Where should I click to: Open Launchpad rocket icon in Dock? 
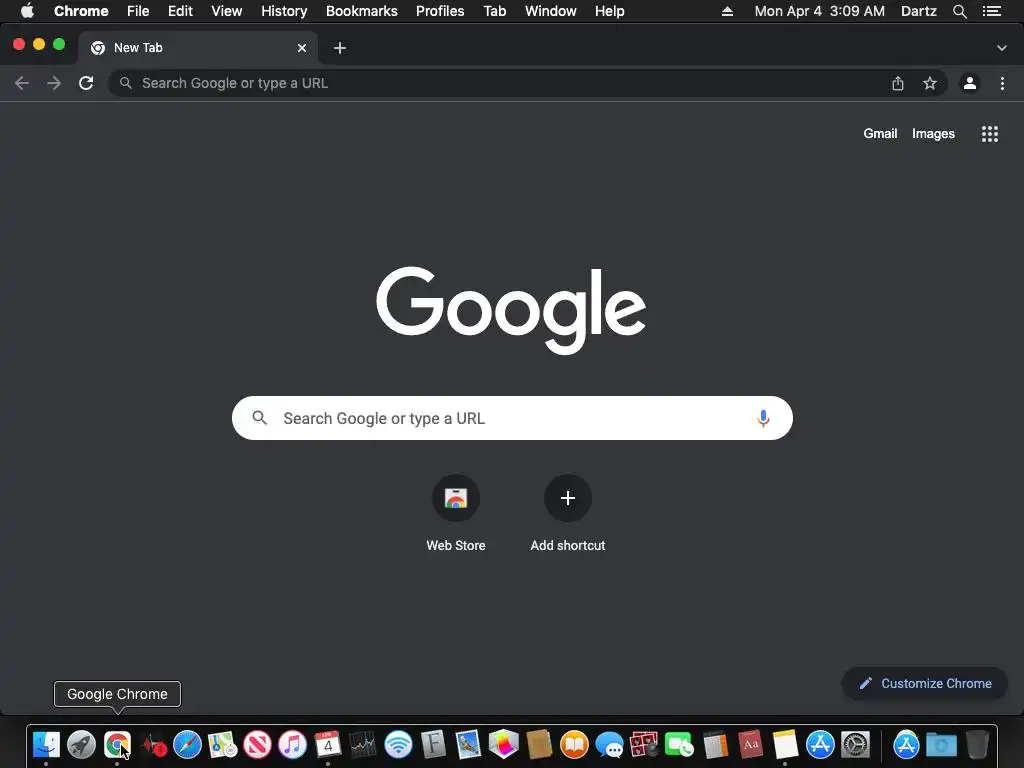(x=82, y=744)
